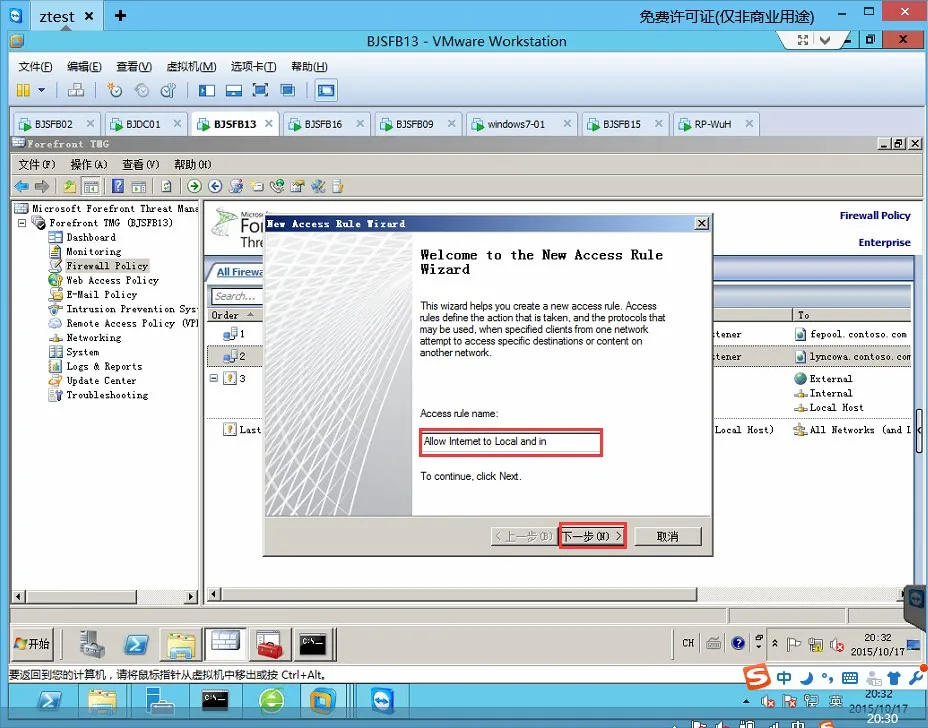Select Networking in the TMG tree
928x728 pixels.
(x=94, y=338)
